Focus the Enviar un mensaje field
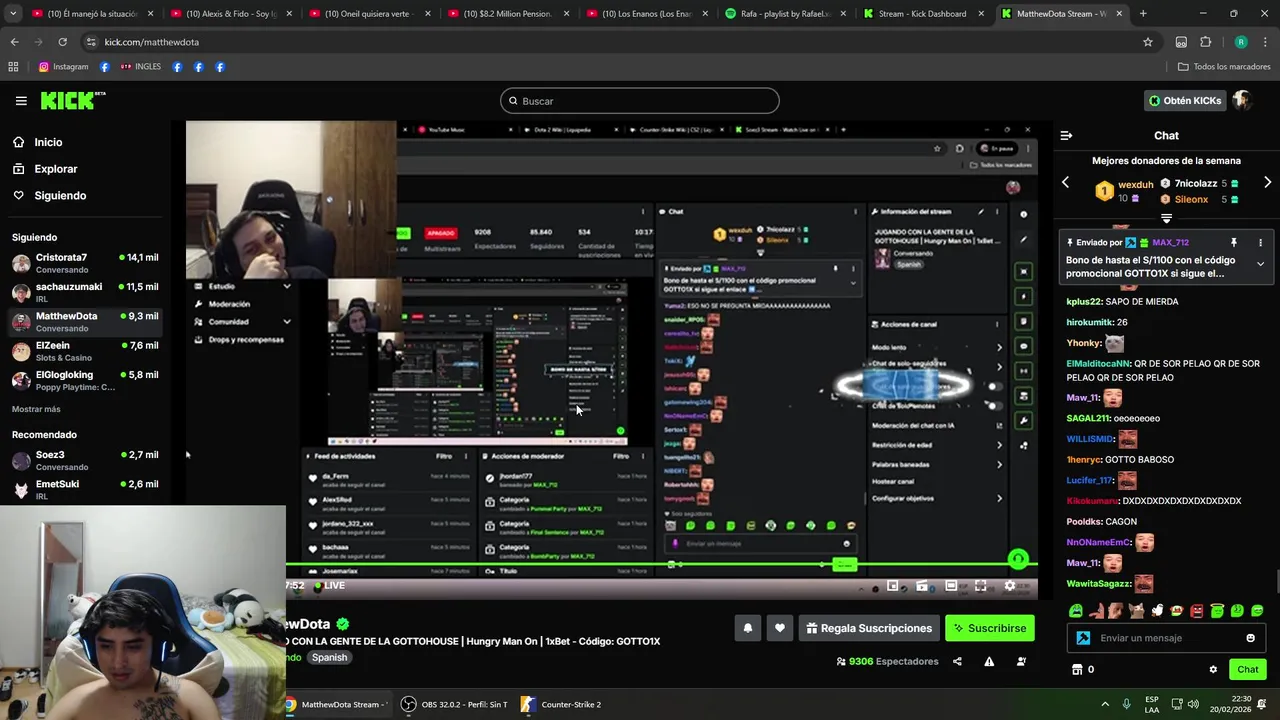Viewport: 1280px width, 720px height. [x=1168, y=638]
